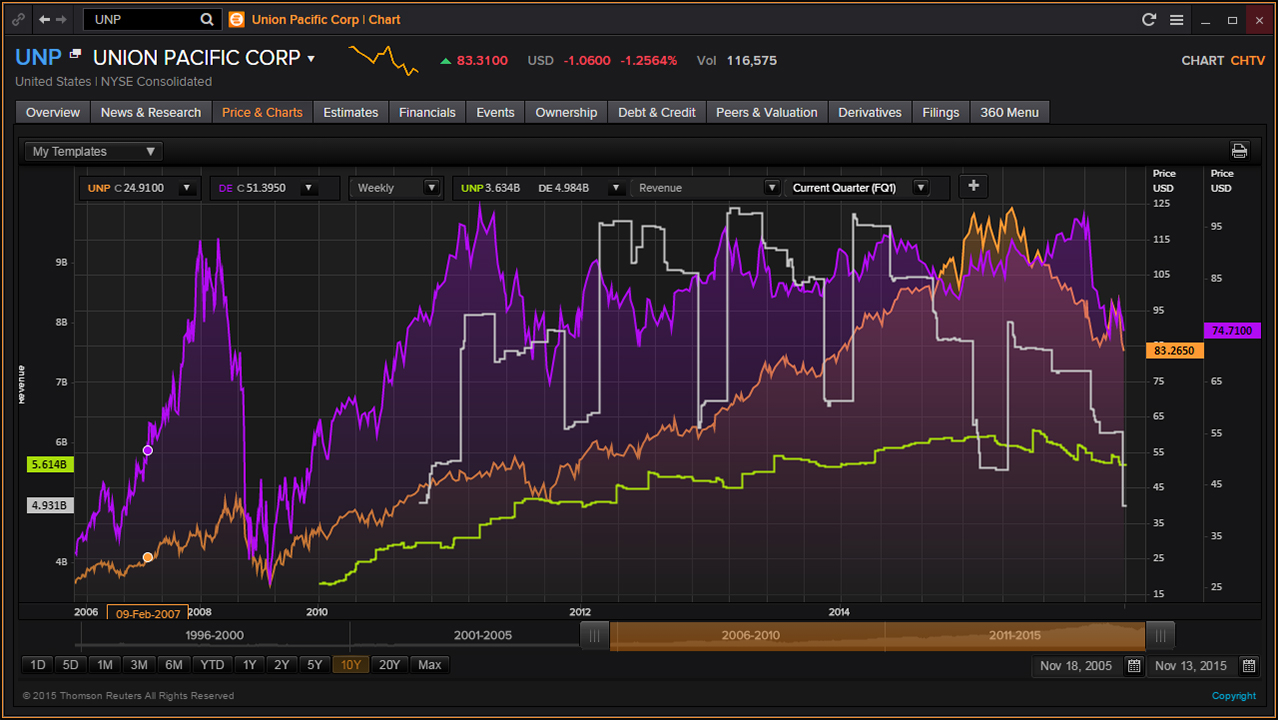Click the link chain icon in title bar
This screenshot has width=1280, height=720.
click(x=19, y=19)
